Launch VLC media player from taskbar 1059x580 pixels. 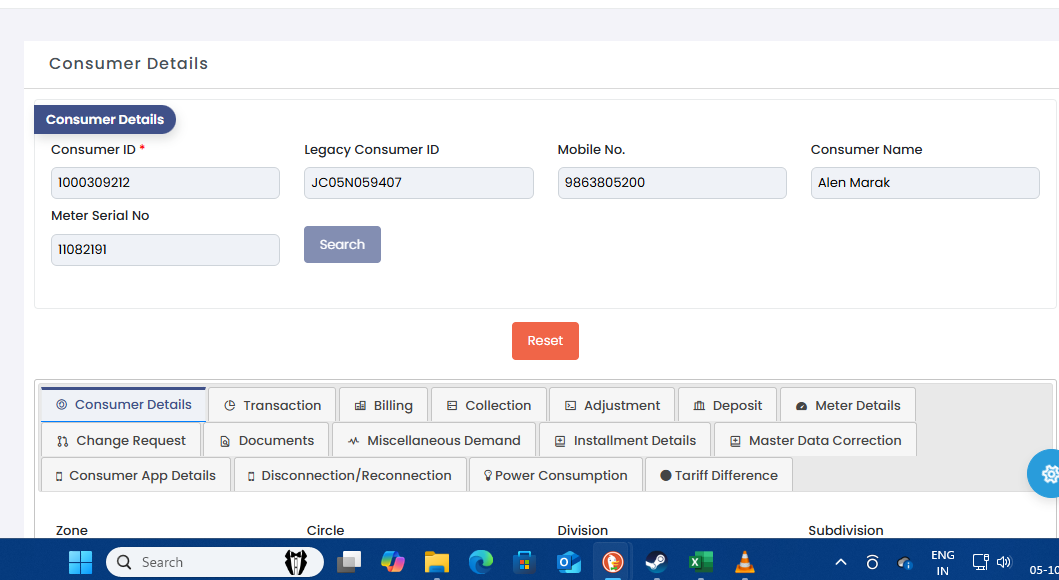pyautogui.click(x=744, y=562)
